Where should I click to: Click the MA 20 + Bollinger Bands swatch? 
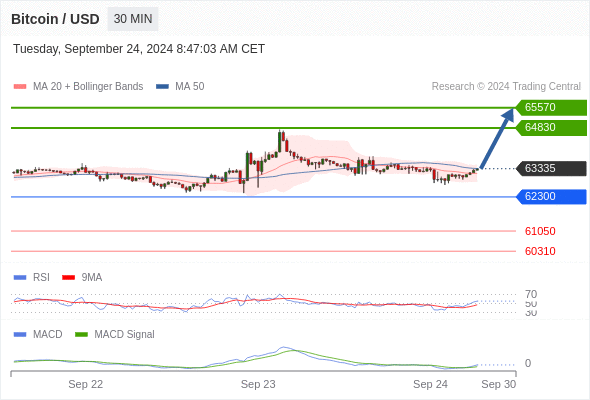pyautogui.click(x=20, y=87)
